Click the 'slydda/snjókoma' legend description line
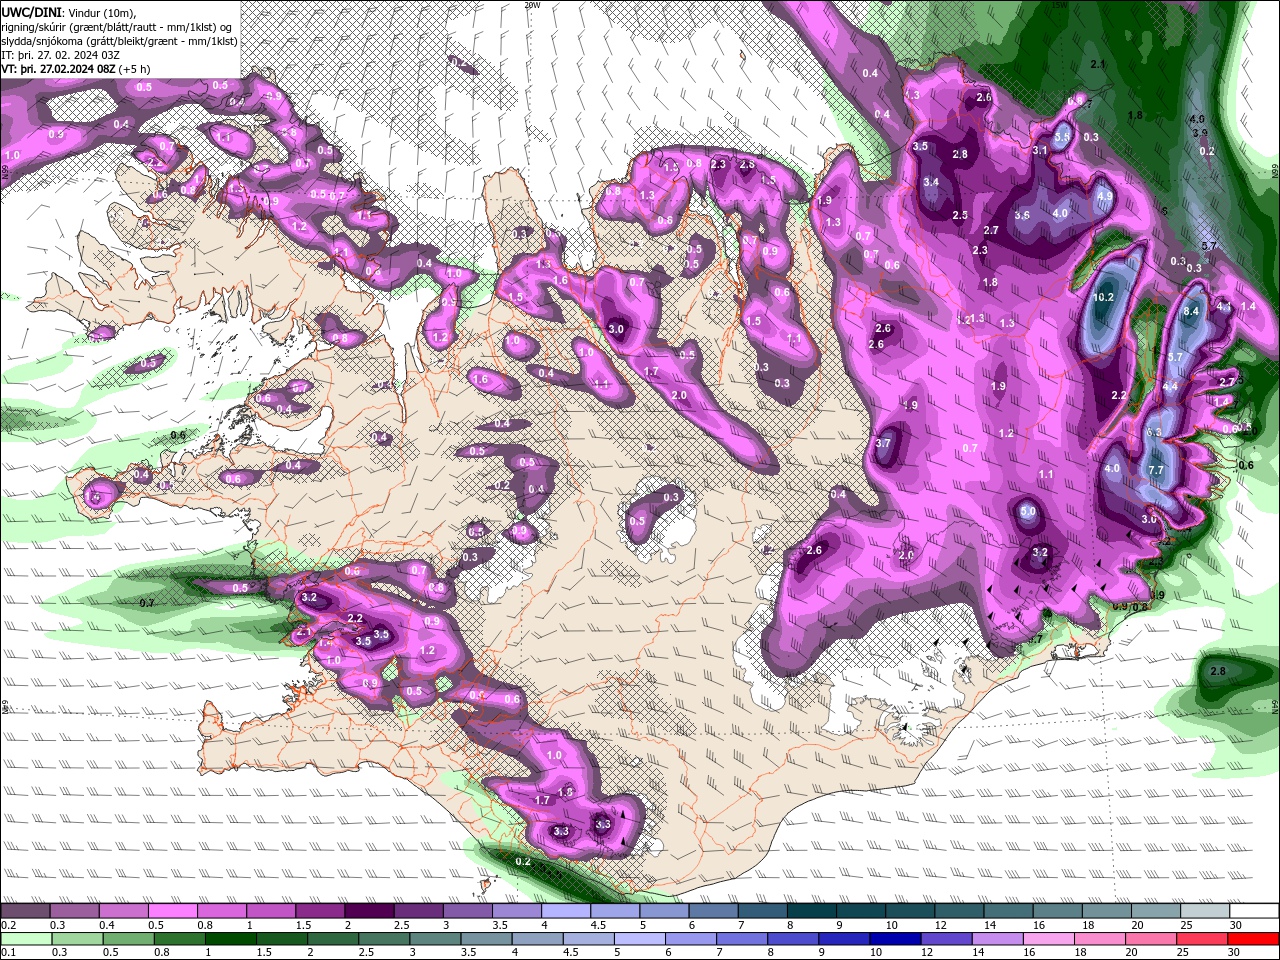 pos(118,41)
